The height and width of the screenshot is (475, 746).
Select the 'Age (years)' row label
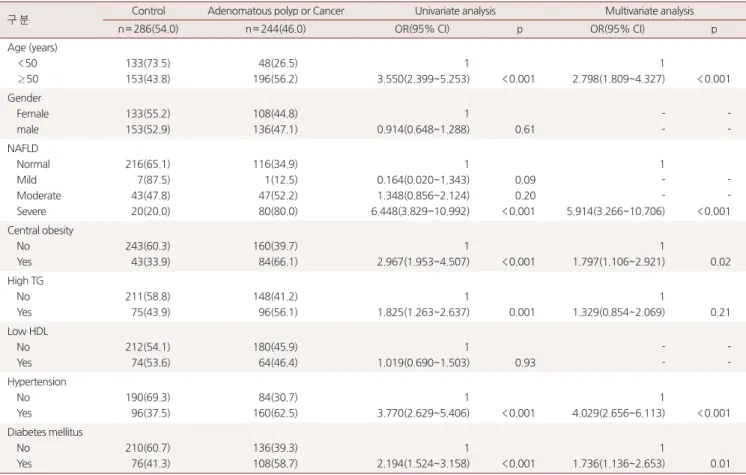(32, 48)
